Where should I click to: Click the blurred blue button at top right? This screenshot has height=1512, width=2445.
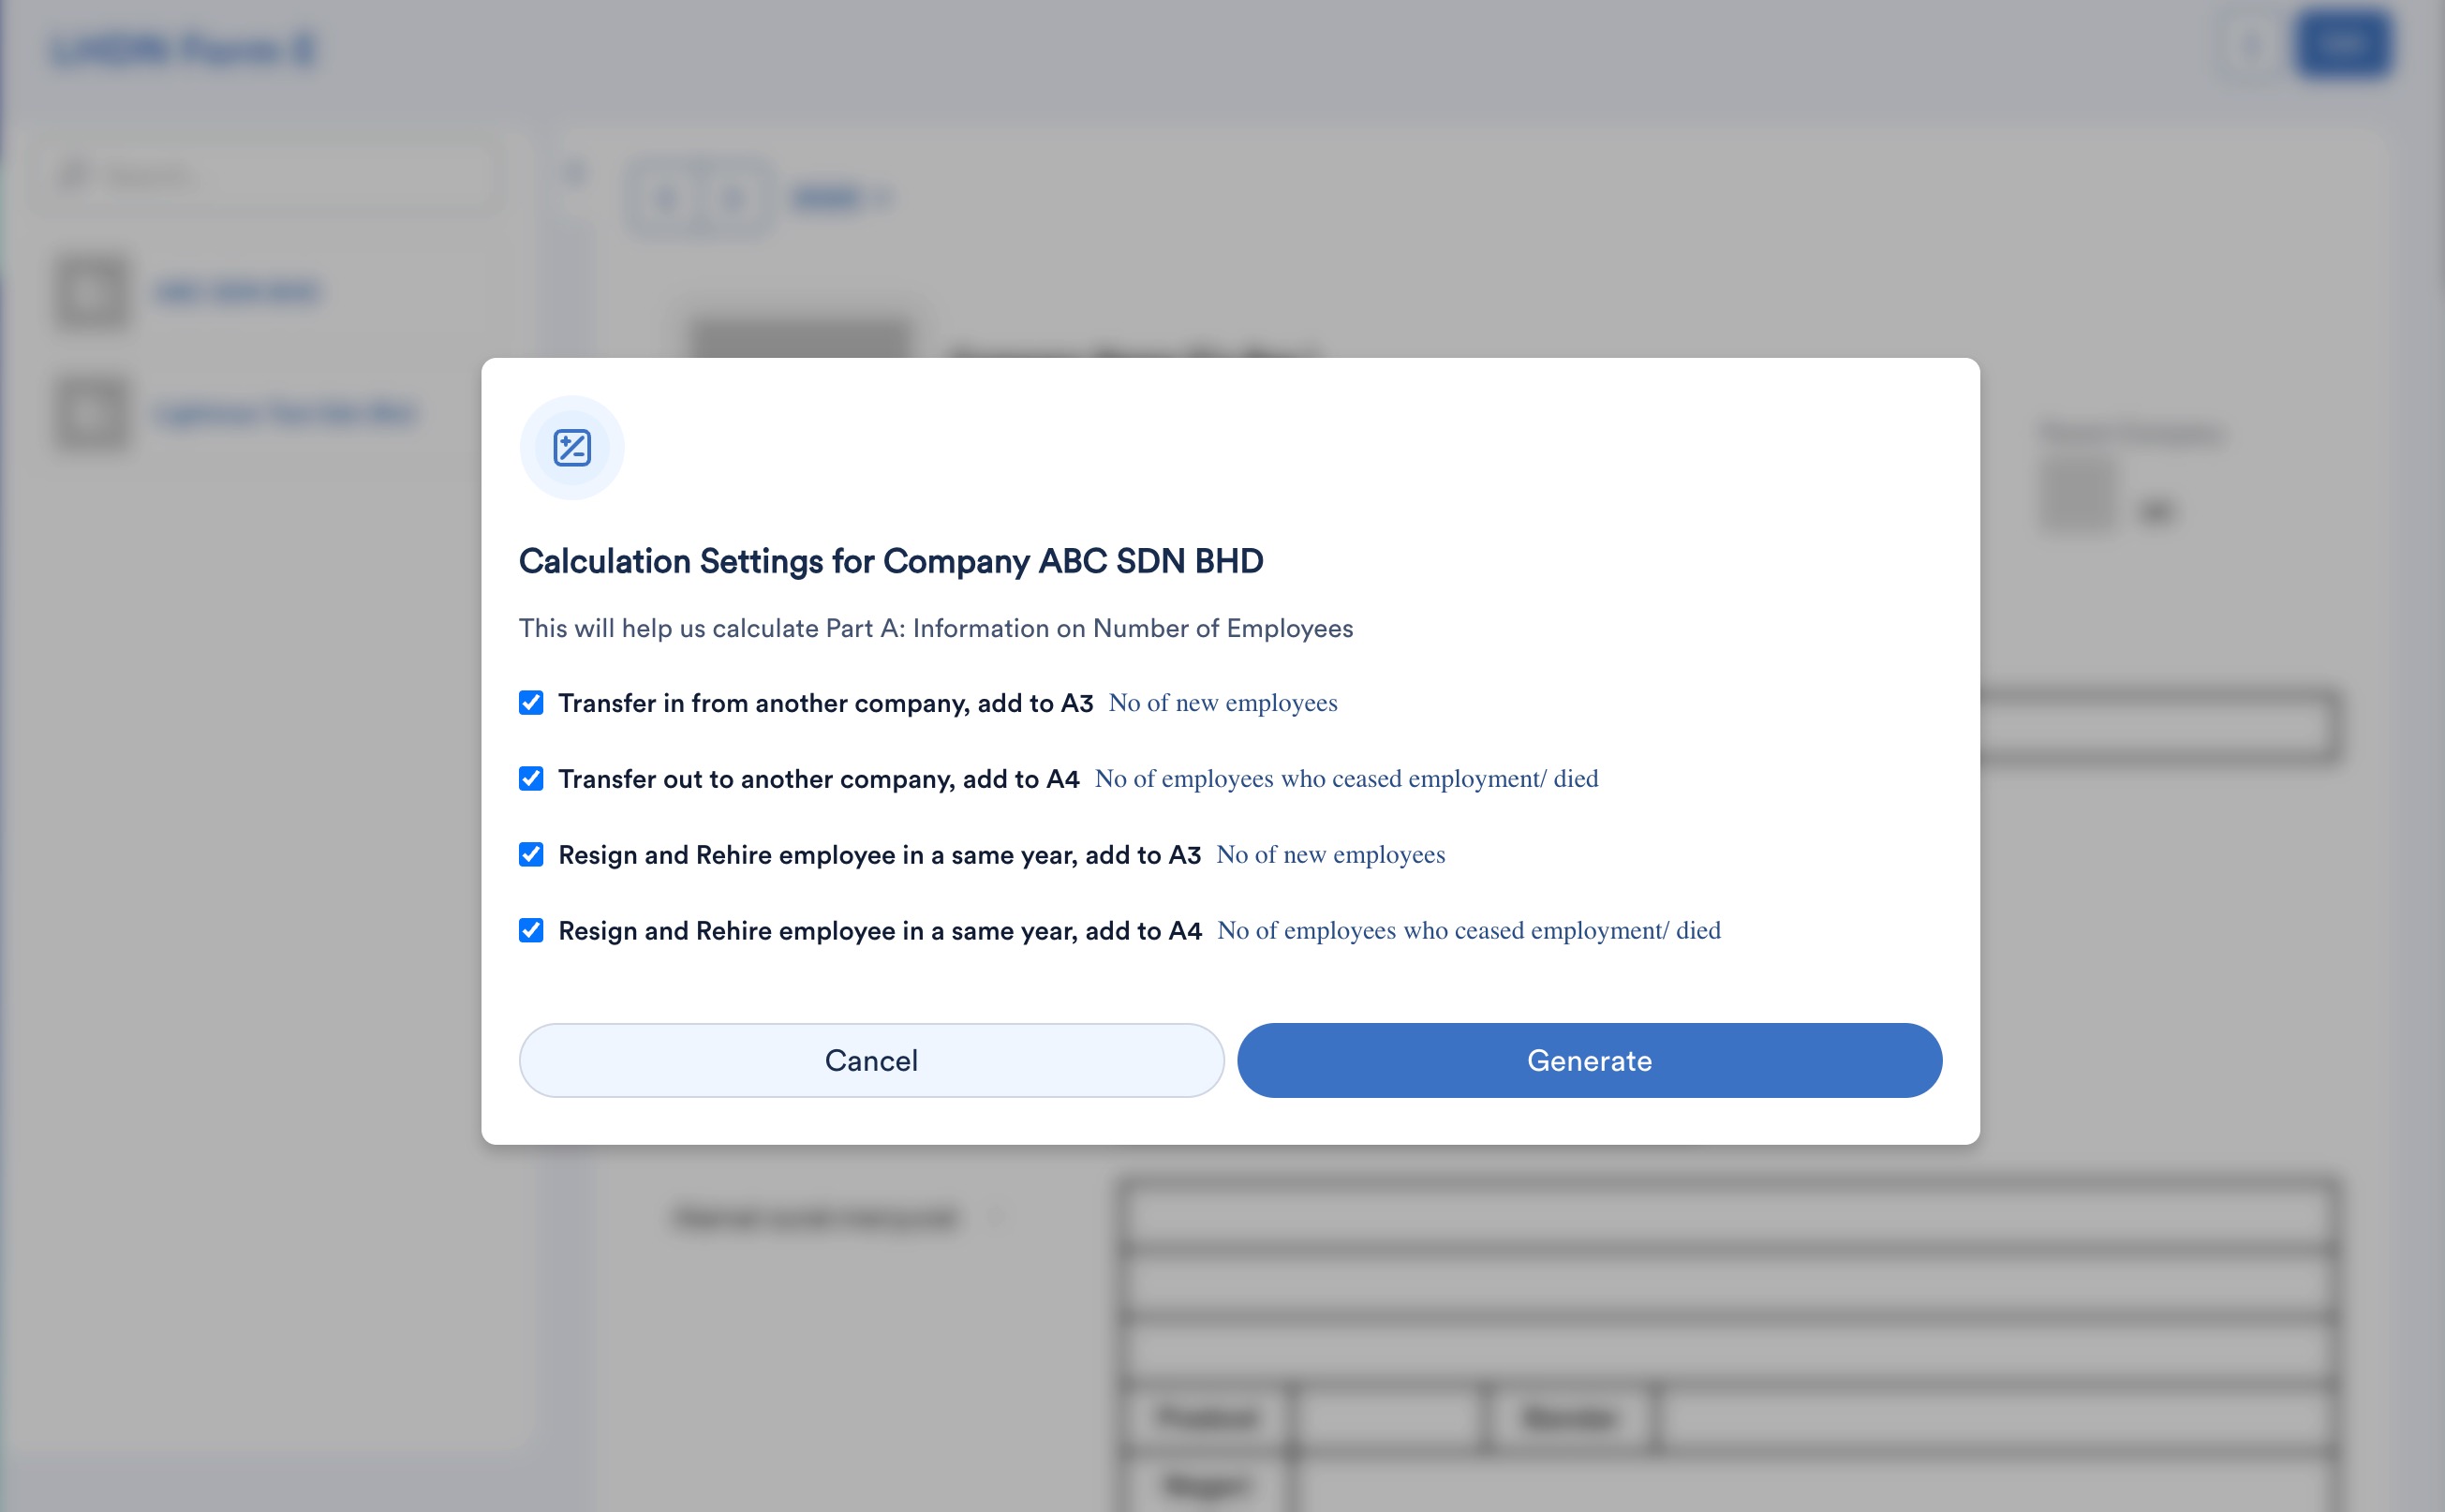click(x=2343, y=45)
